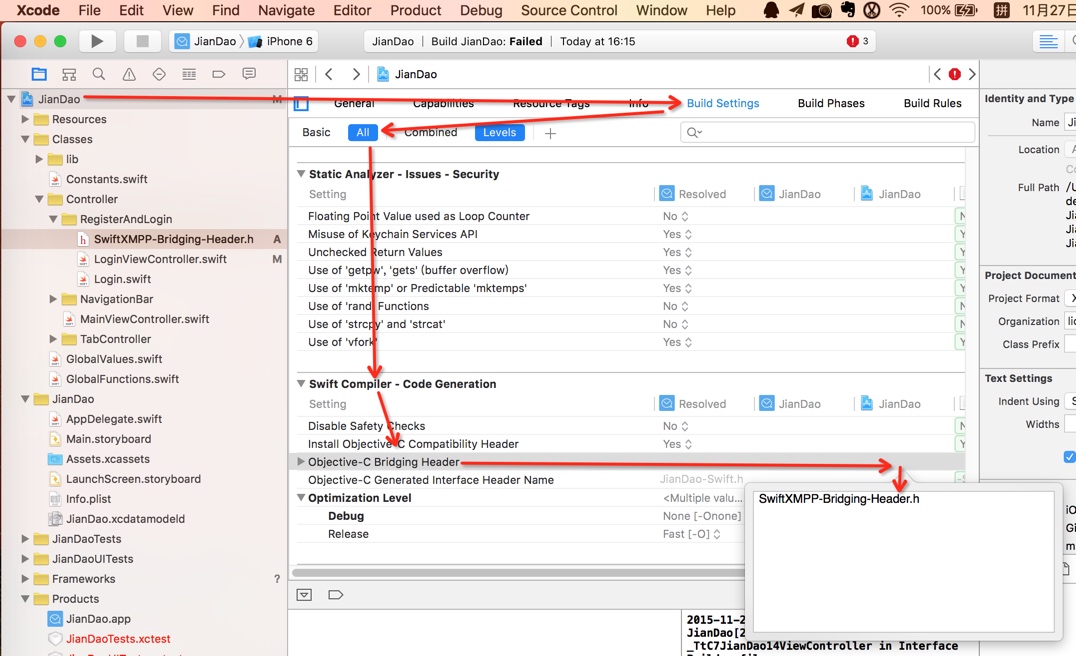
Task: Collapse Swift Compiler - Code Generation section
Action: [301, 384]
